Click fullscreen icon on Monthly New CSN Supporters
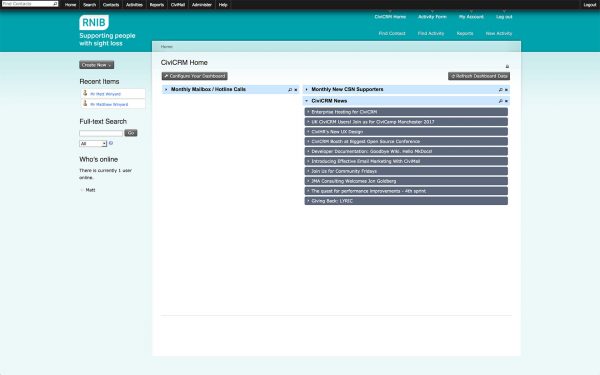Screen dimensions: 600x375 tap(500, 90)
